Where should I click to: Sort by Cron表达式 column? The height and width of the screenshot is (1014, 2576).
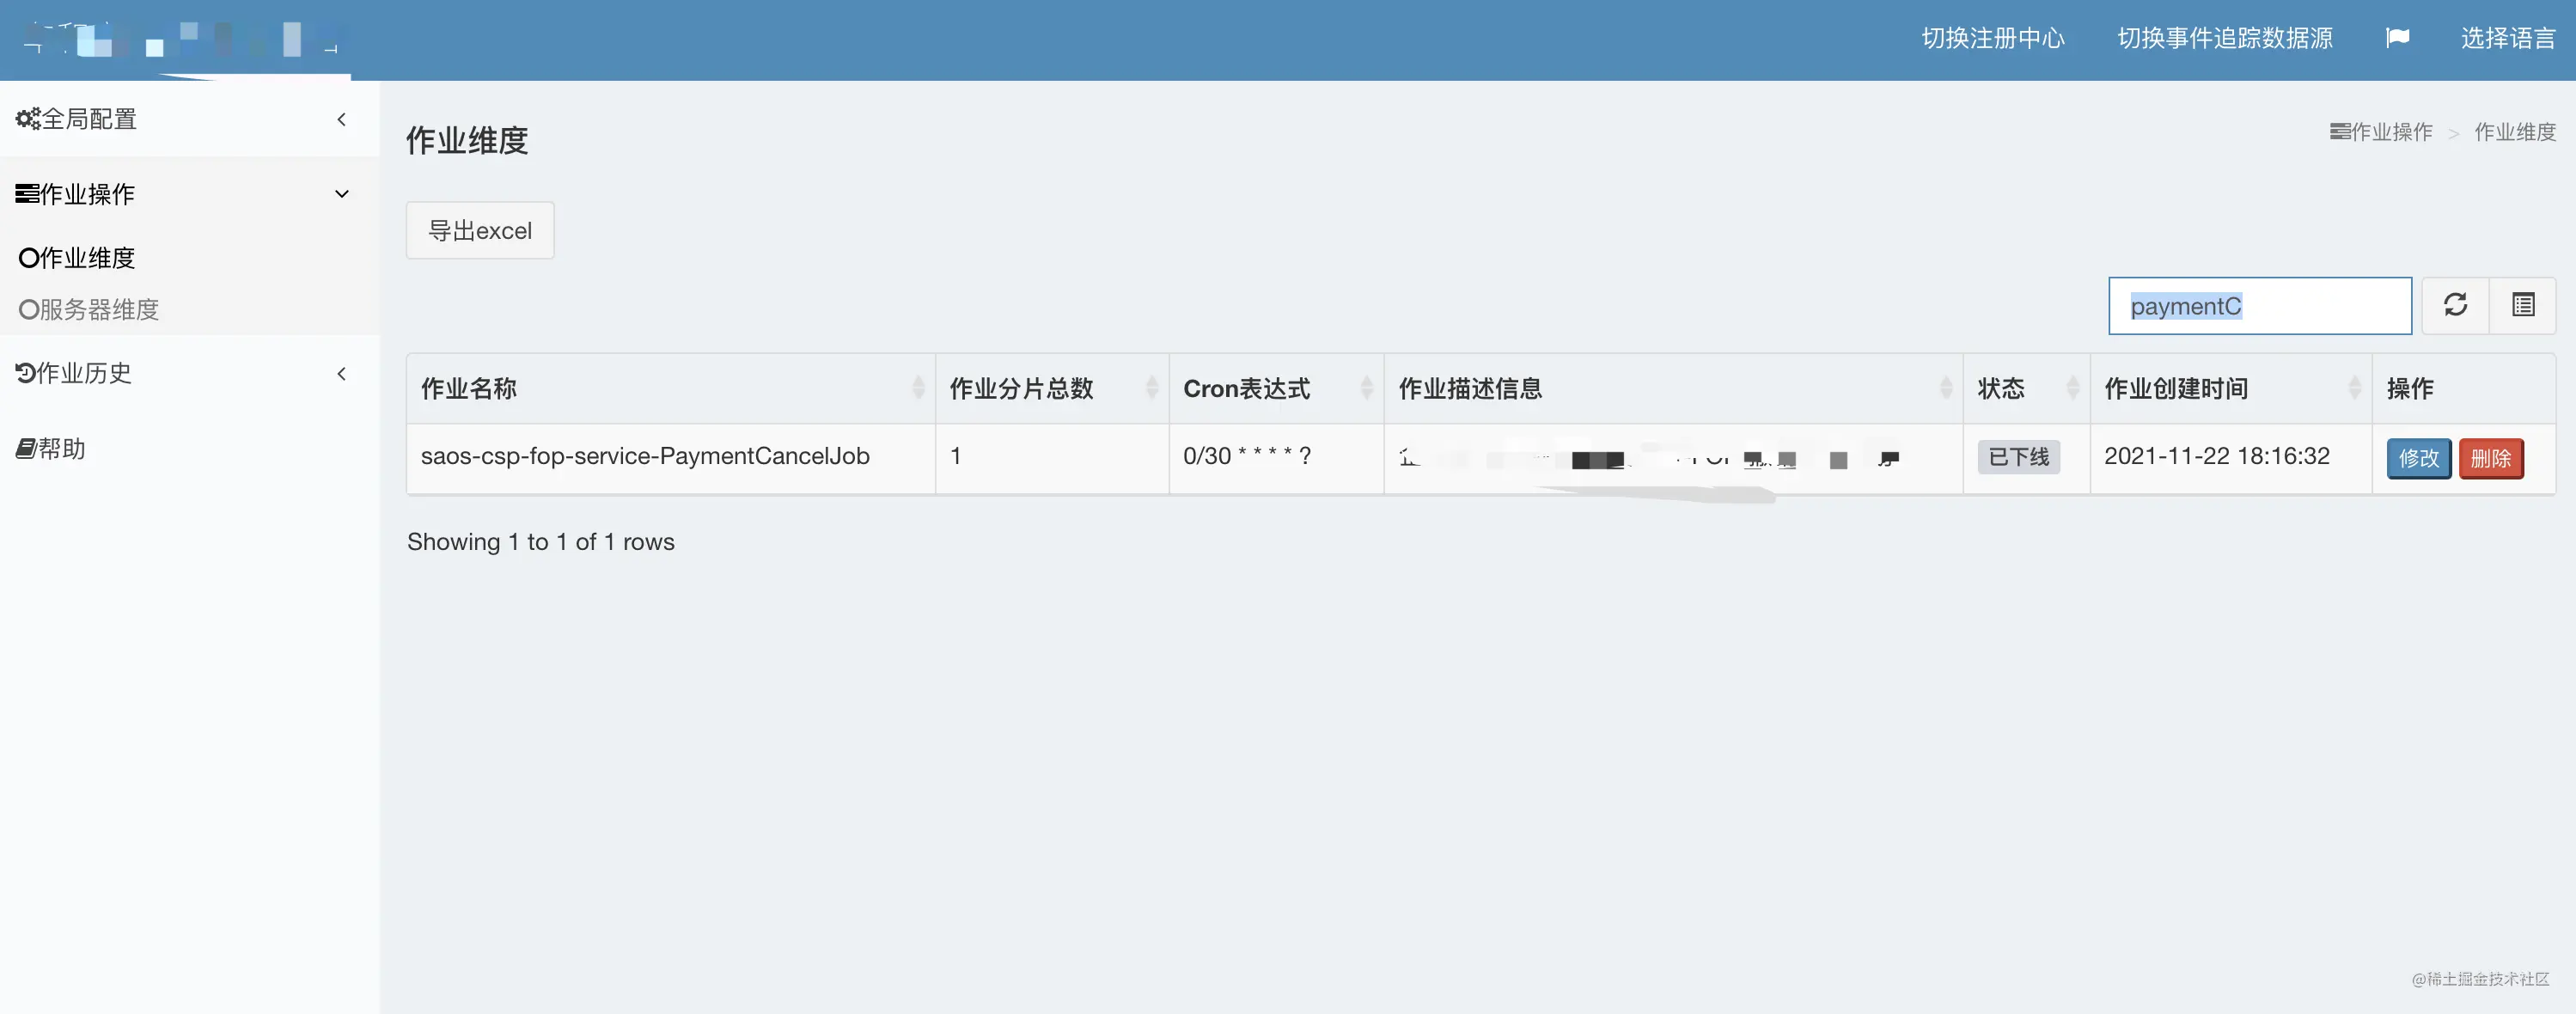1276,388
